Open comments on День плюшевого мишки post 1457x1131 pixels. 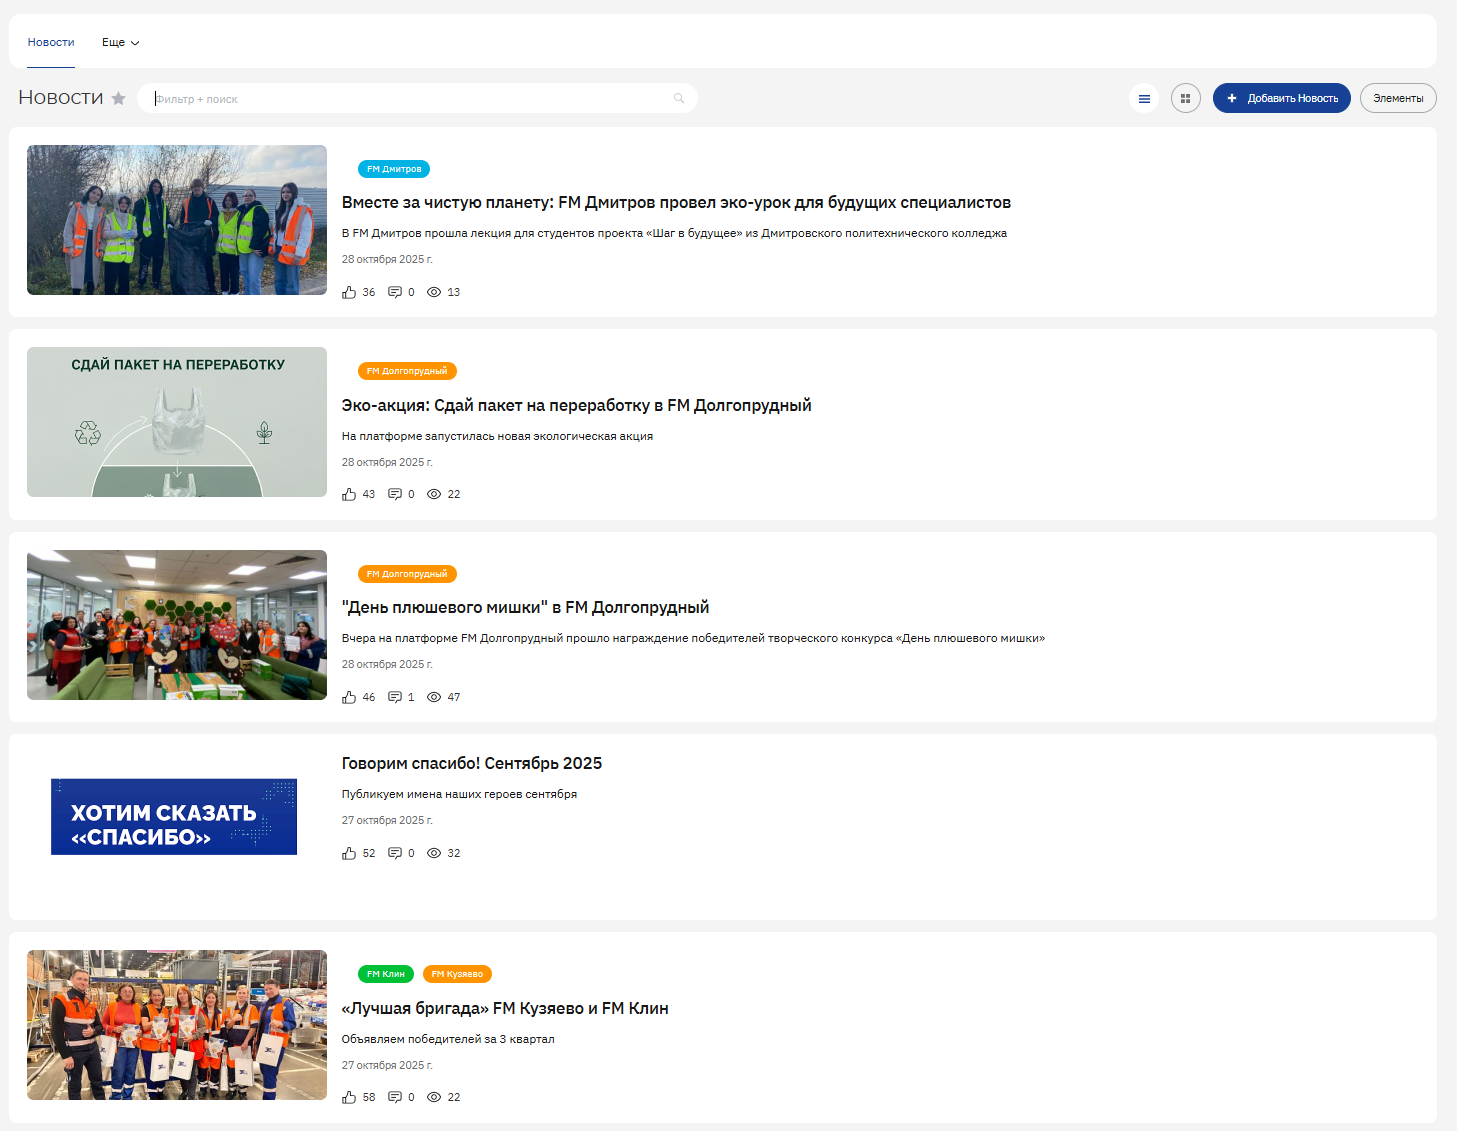click(x=395, y=697)
